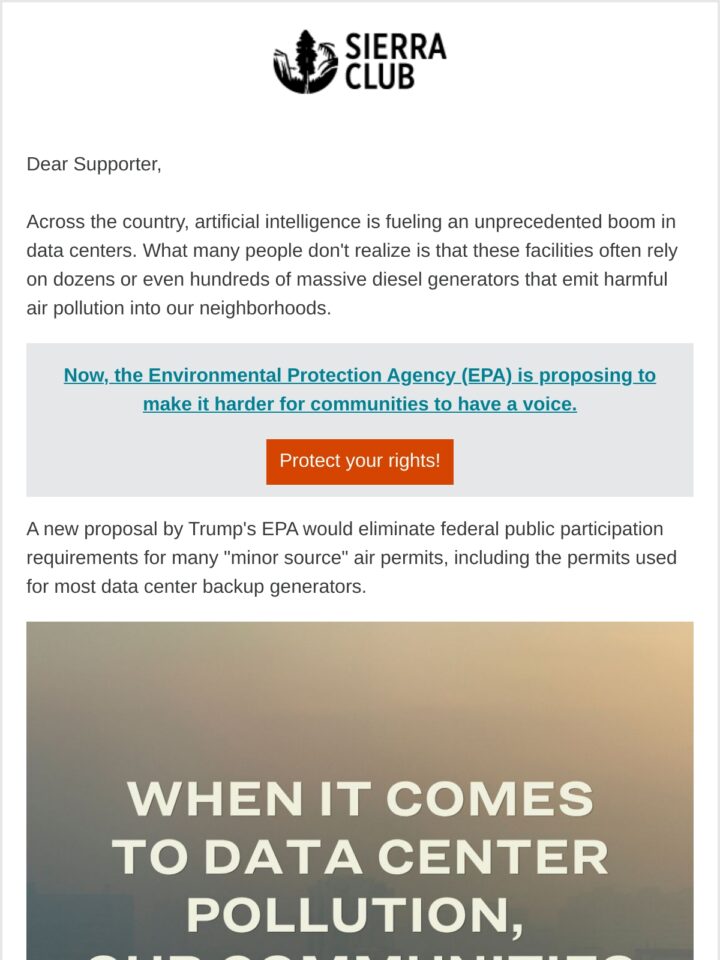720x960 pixels.
Task: Click the 'massive diesel generators' sentence line
Action: click(x=347, y=279)
